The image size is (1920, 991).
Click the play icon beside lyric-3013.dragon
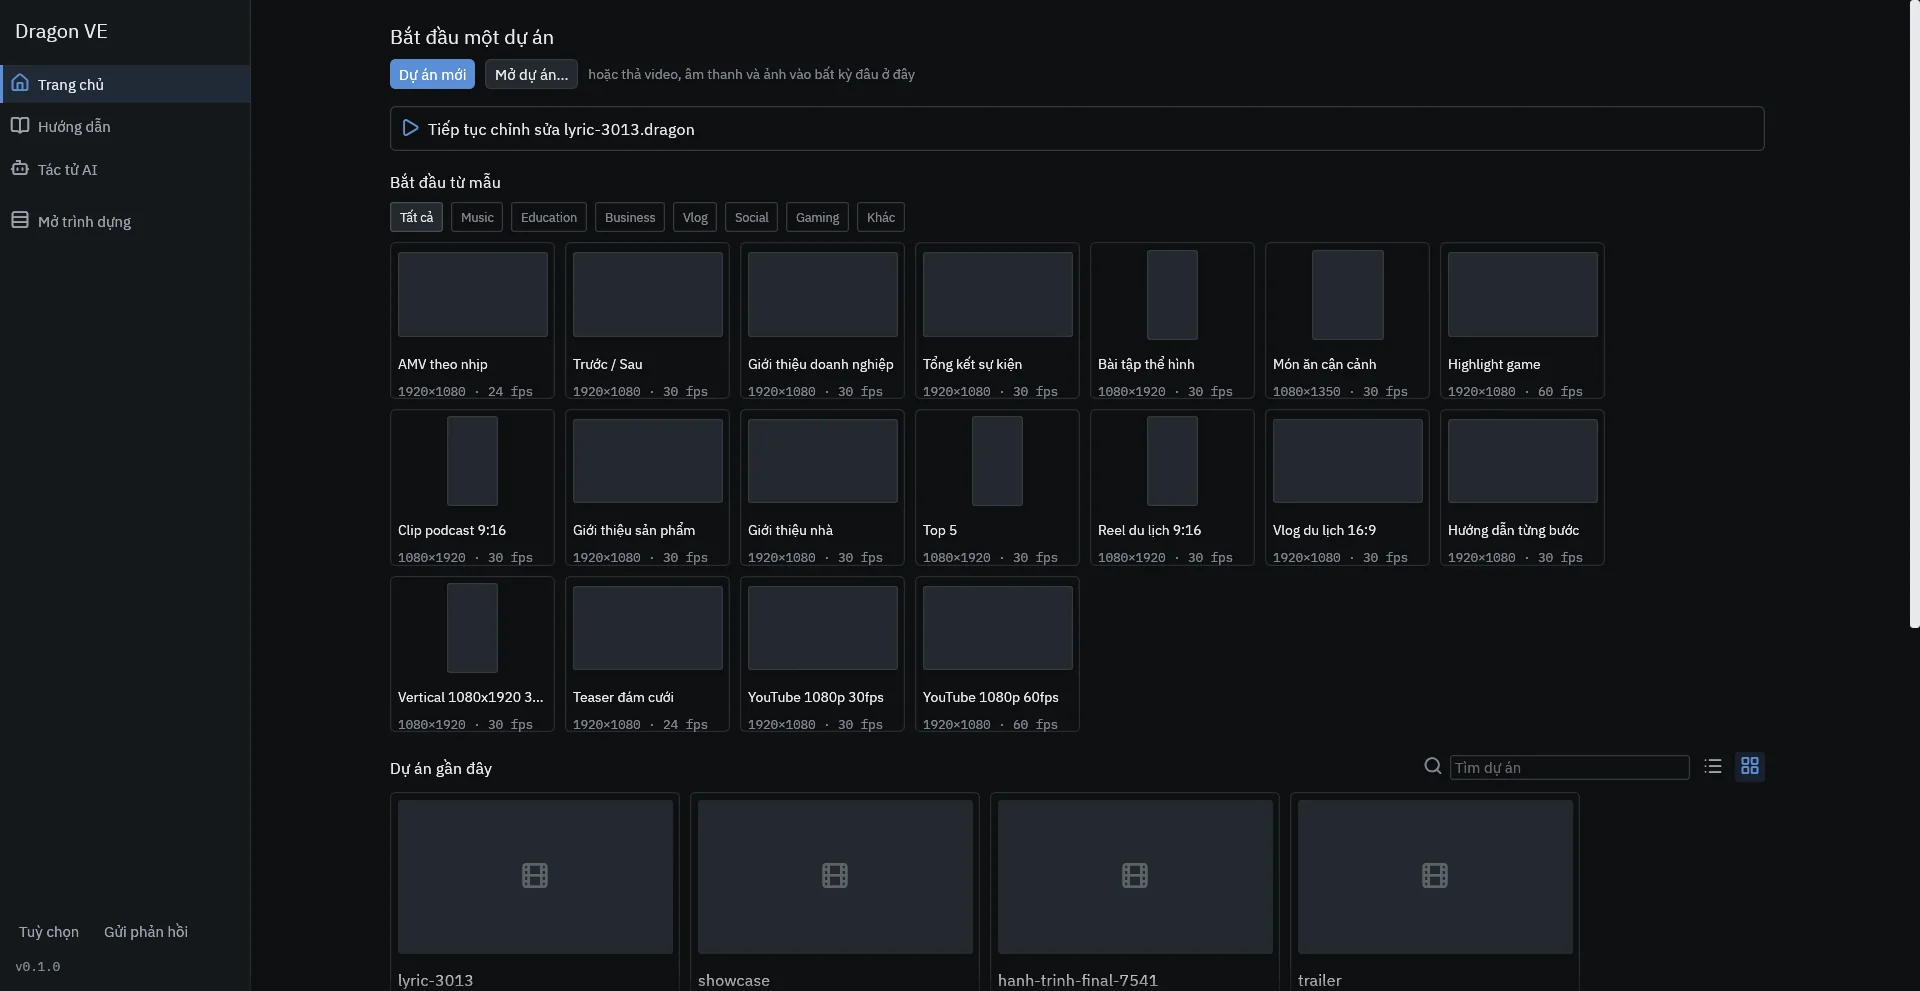[410, 128]
